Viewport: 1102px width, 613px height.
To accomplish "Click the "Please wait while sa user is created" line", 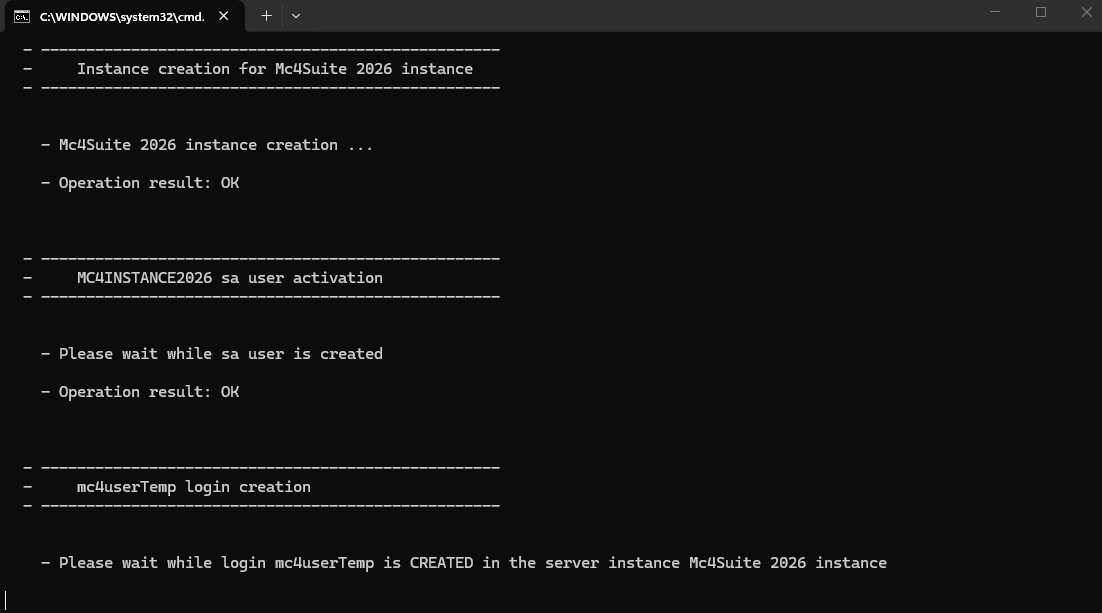I will coord(220,354).
